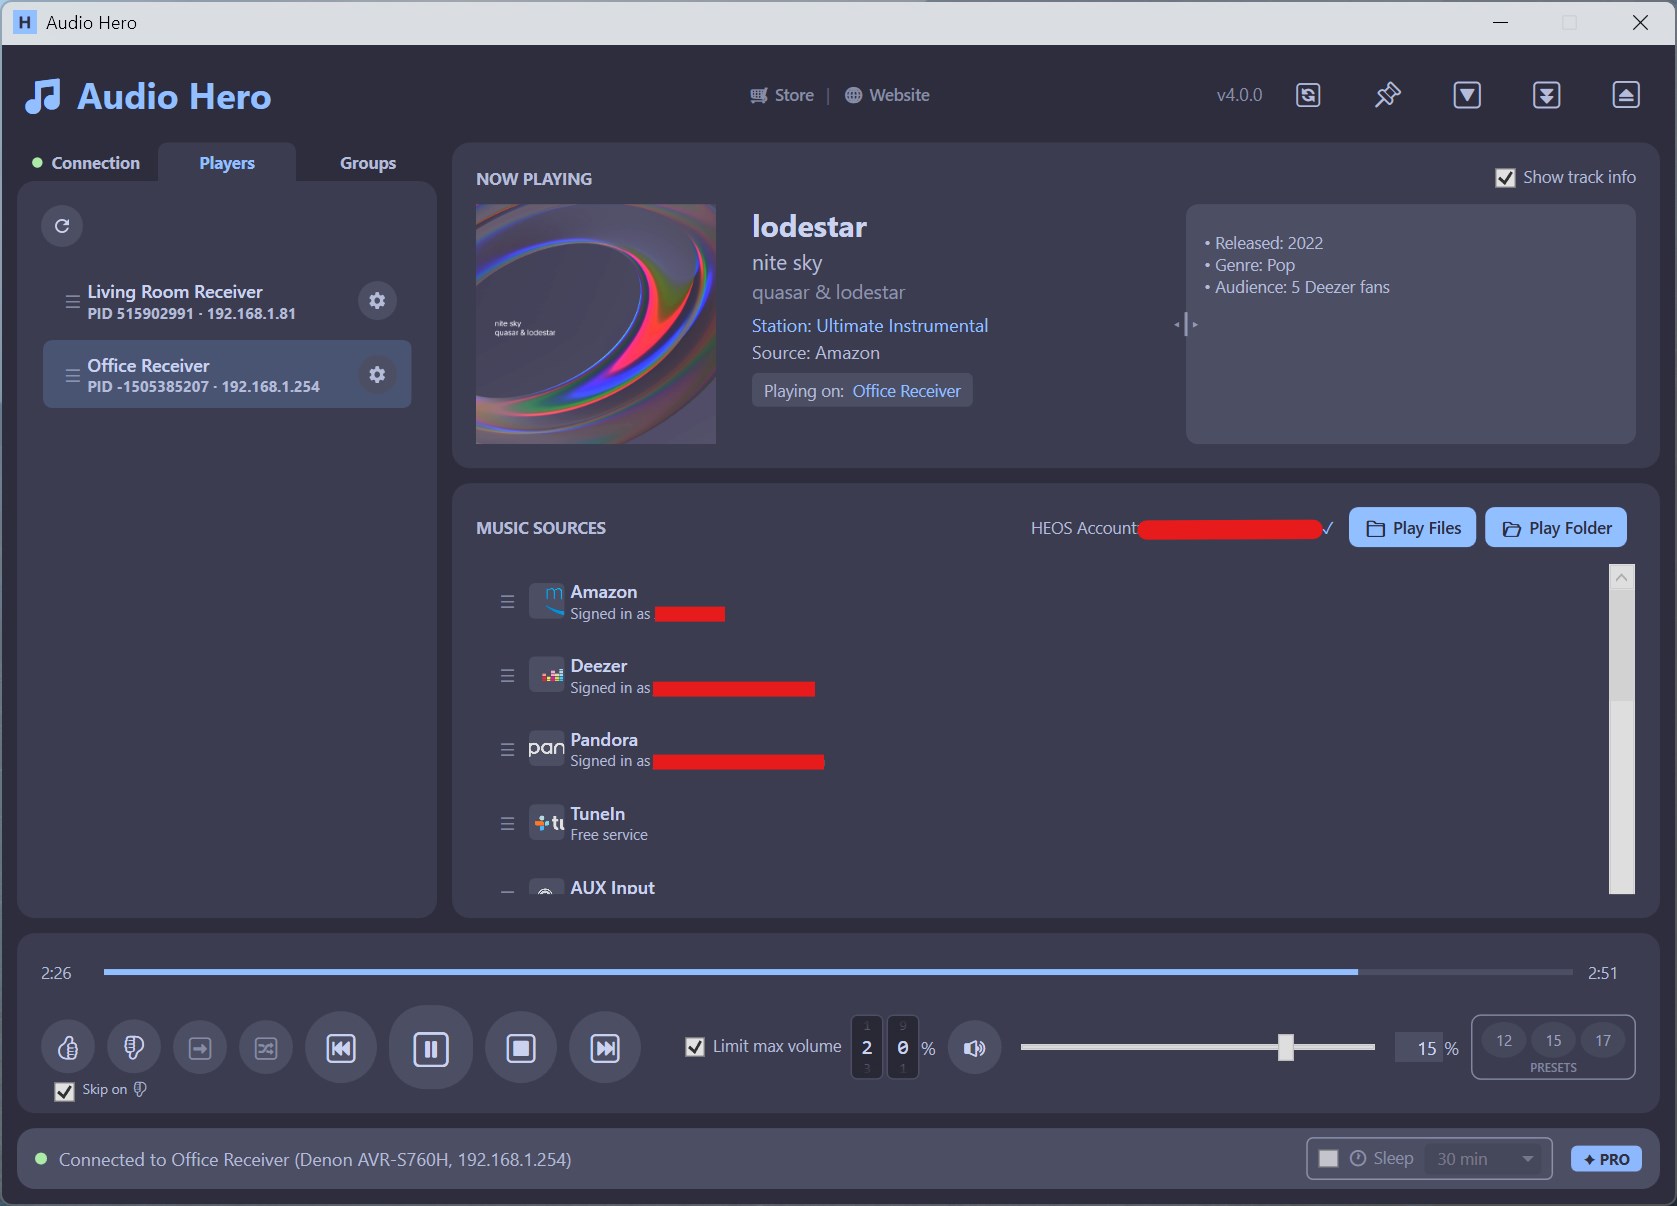The height and width of the screenshot is (1206, 1677).
Task: Click the drag handle beside Amazon source
Action: pos(507,602)
